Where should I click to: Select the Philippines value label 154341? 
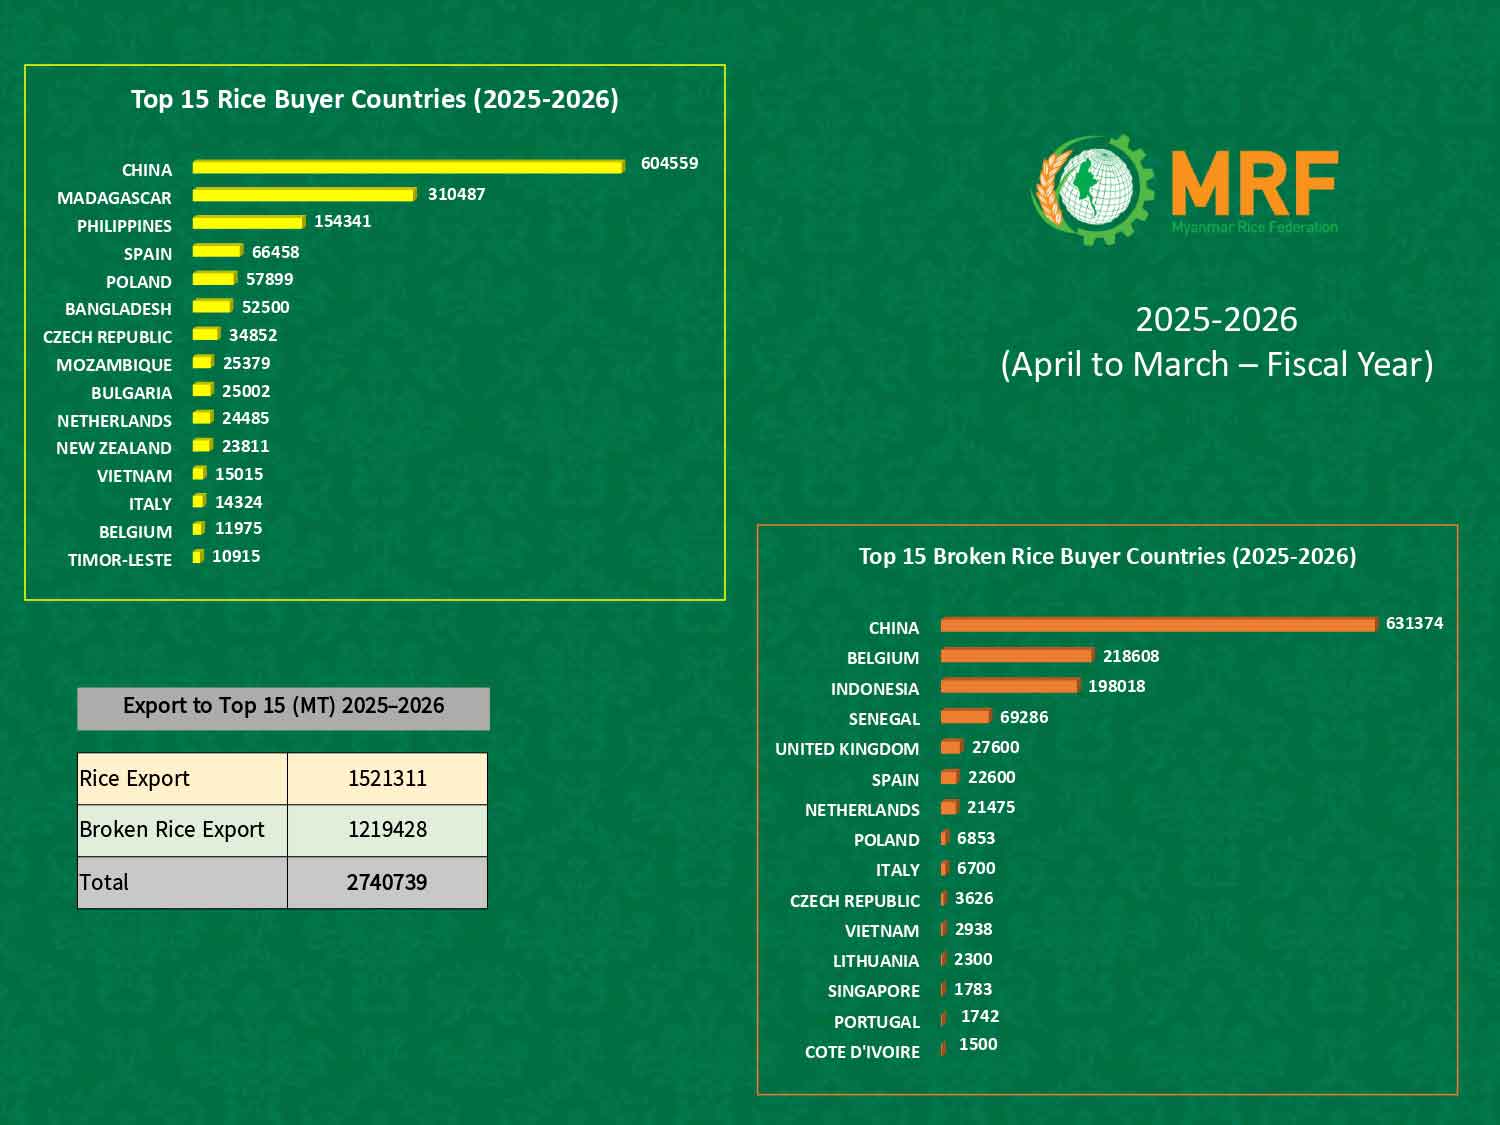[x=342, y=221]
